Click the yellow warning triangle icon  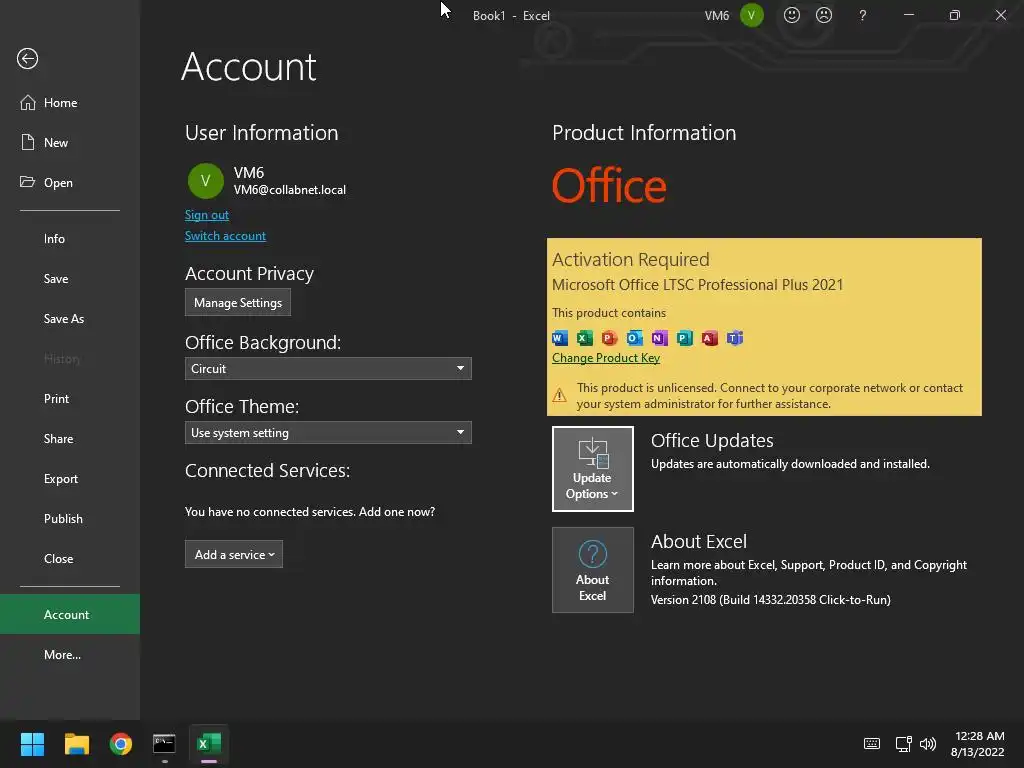tap(560, 395)
